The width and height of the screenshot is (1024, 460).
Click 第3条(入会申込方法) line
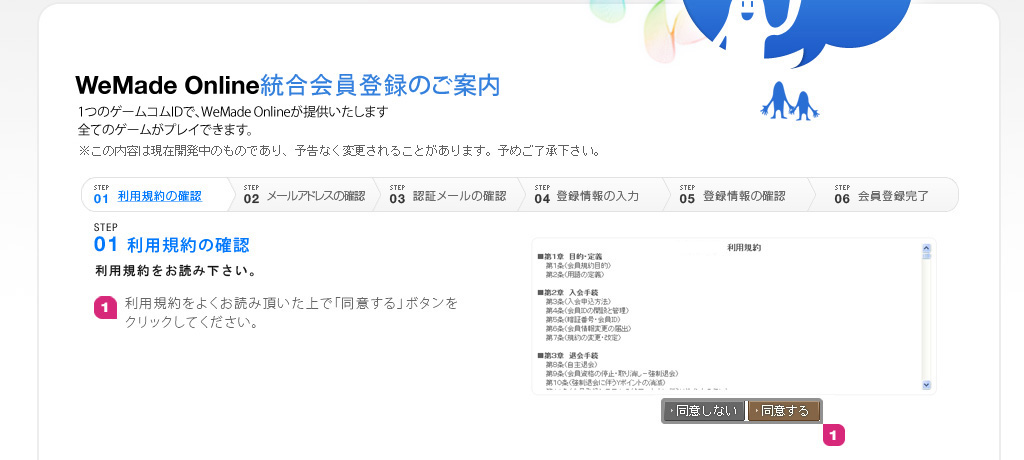tap(578, 301)
